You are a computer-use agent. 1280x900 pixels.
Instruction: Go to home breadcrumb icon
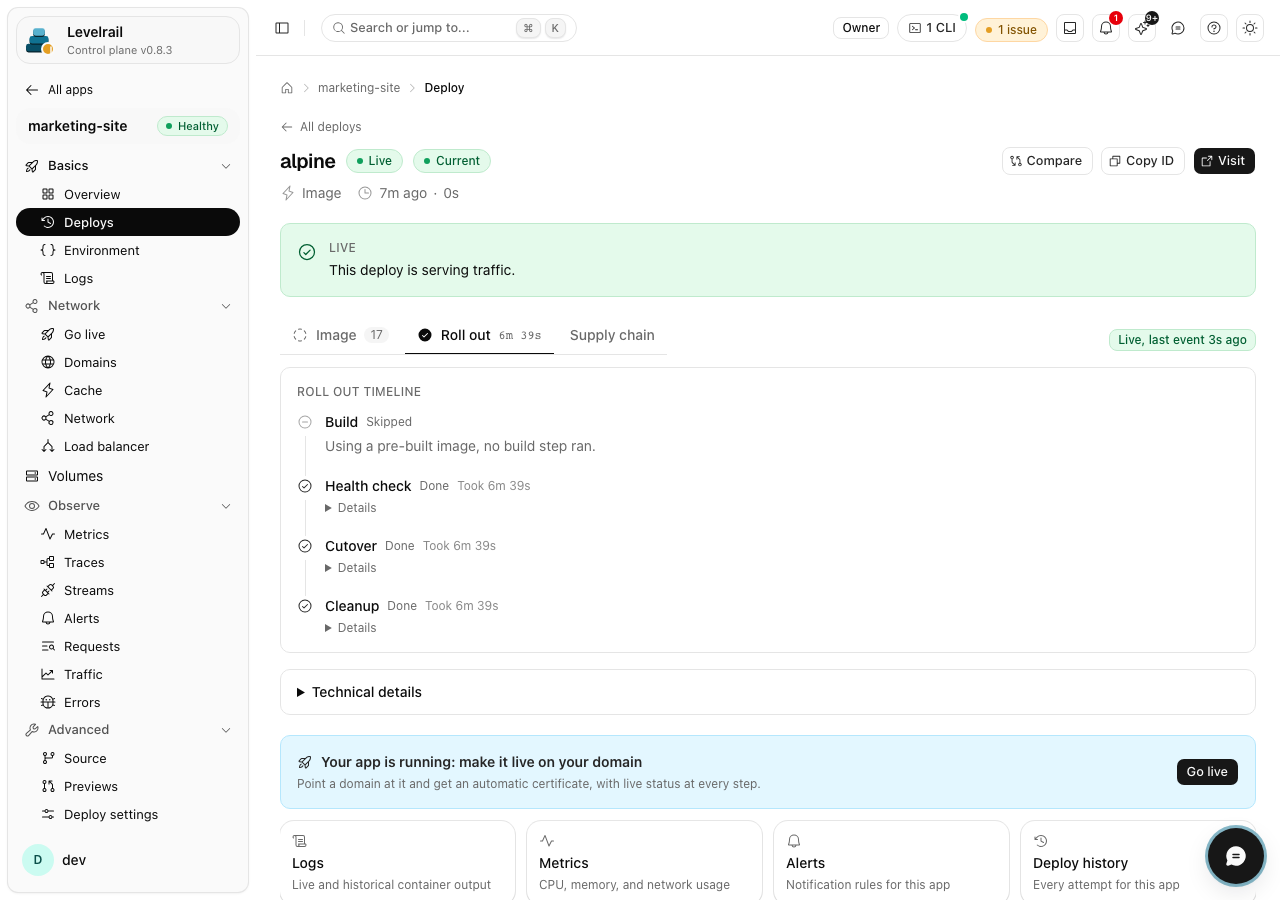pyautogui.click(x=287, y=88)
